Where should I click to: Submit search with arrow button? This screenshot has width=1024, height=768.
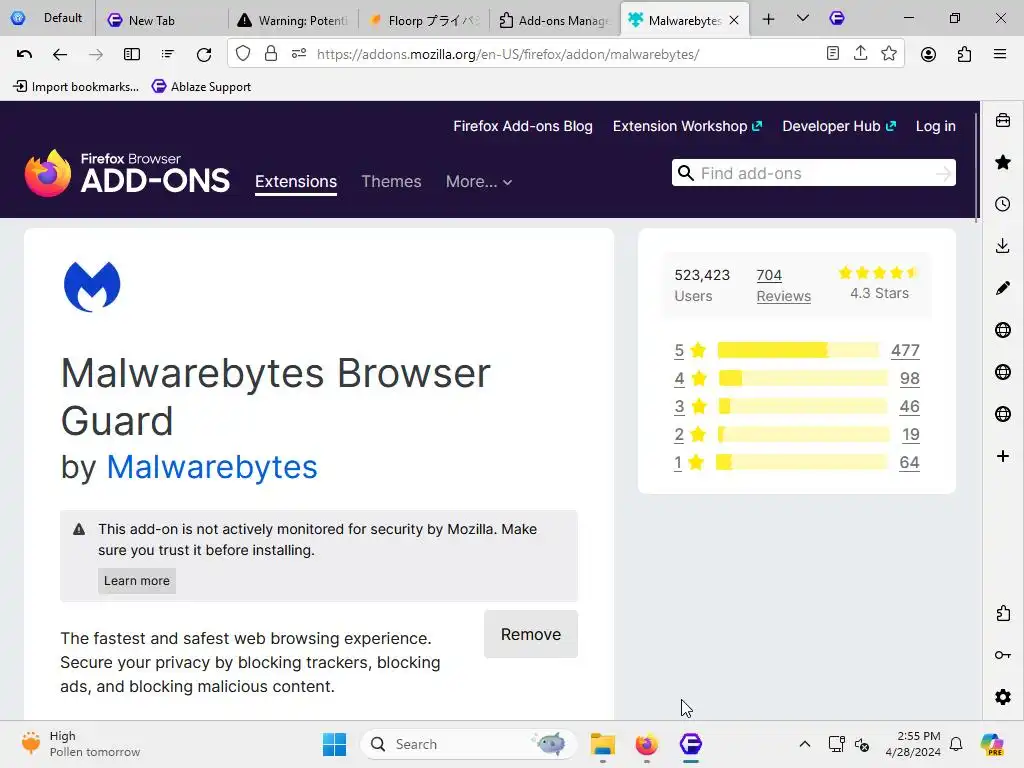click(943, 173)
